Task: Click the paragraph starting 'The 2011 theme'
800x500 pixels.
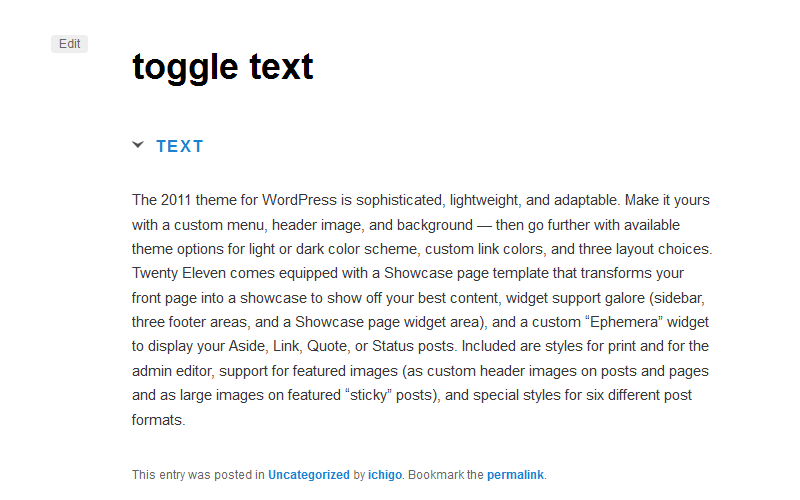Action: 422,310
